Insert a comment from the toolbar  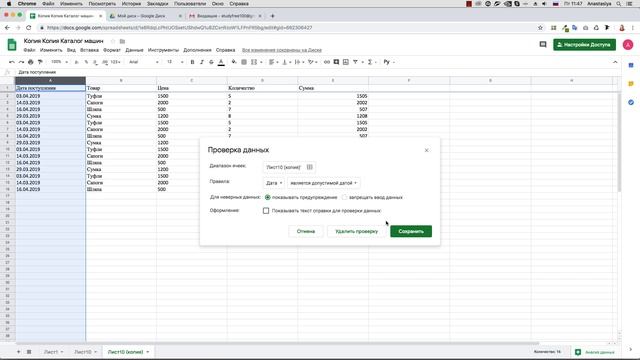coord(336,62)
